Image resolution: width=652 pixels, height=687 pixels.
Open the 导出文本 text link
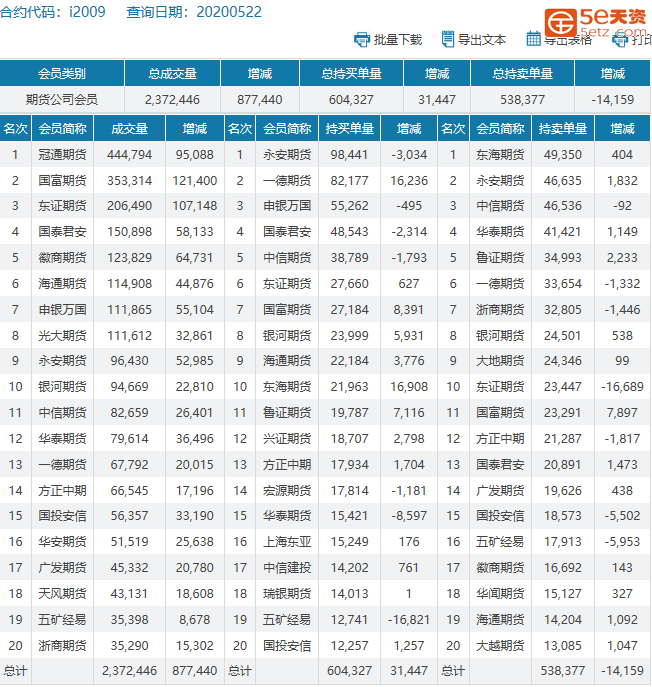point(482,40)
